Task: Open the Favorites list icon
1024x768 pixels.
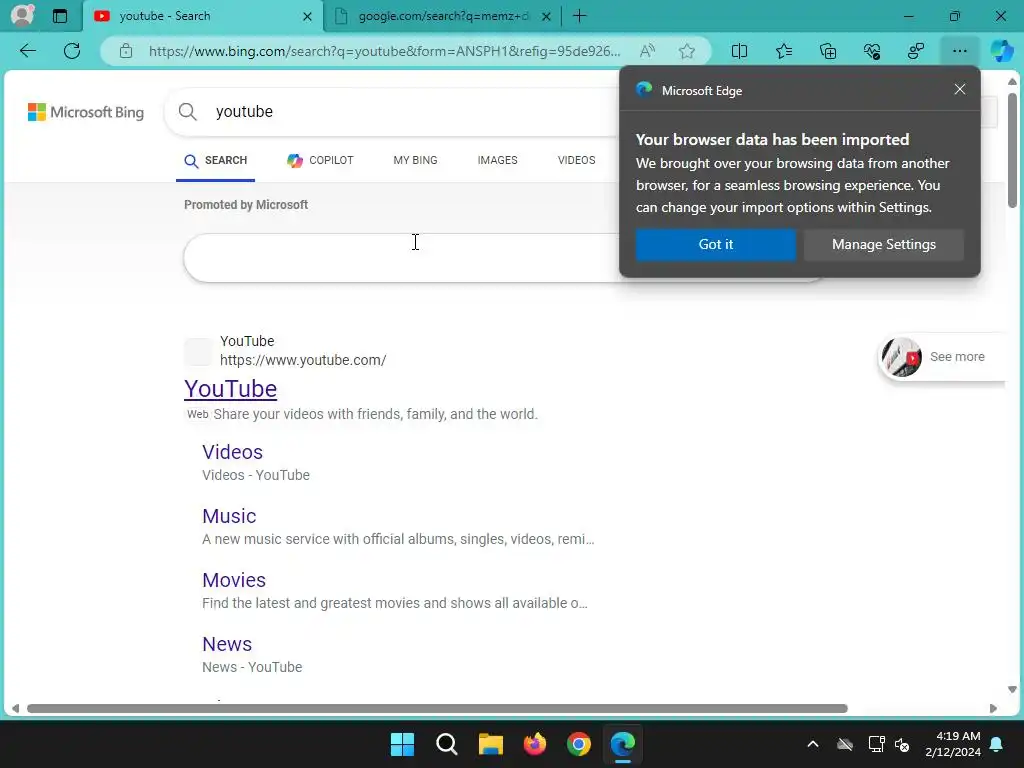Action: tap(784, 51)
